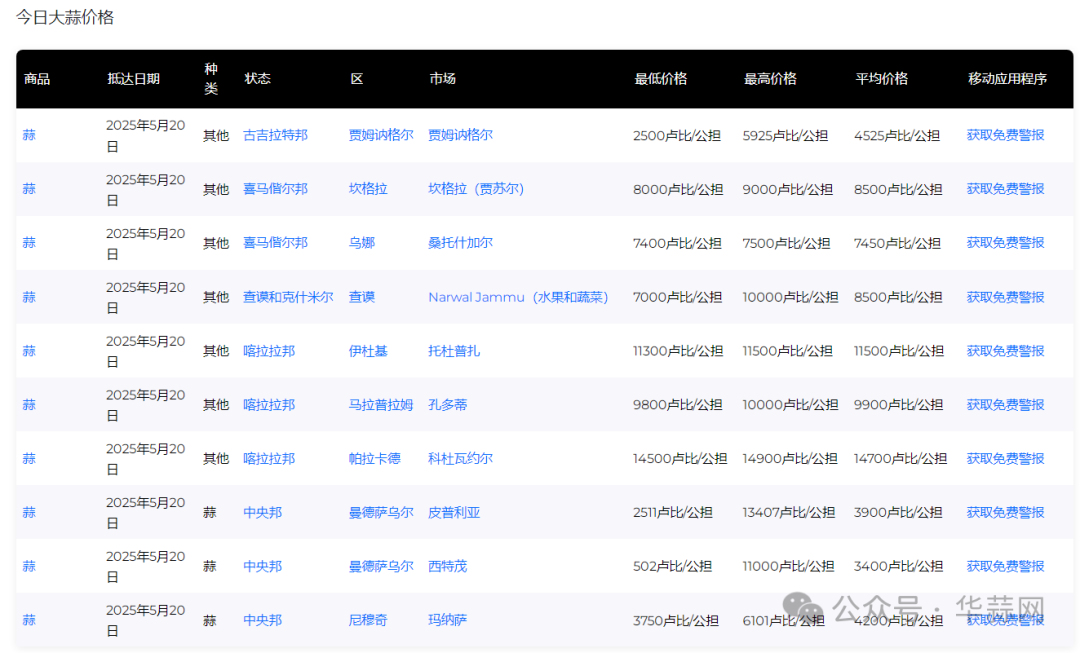Image resolution: width=1080 pixels, height=653 pixels.
Task: Open 中央邦 link in 尼穆奇 row
Action: [x=262, y=620]
